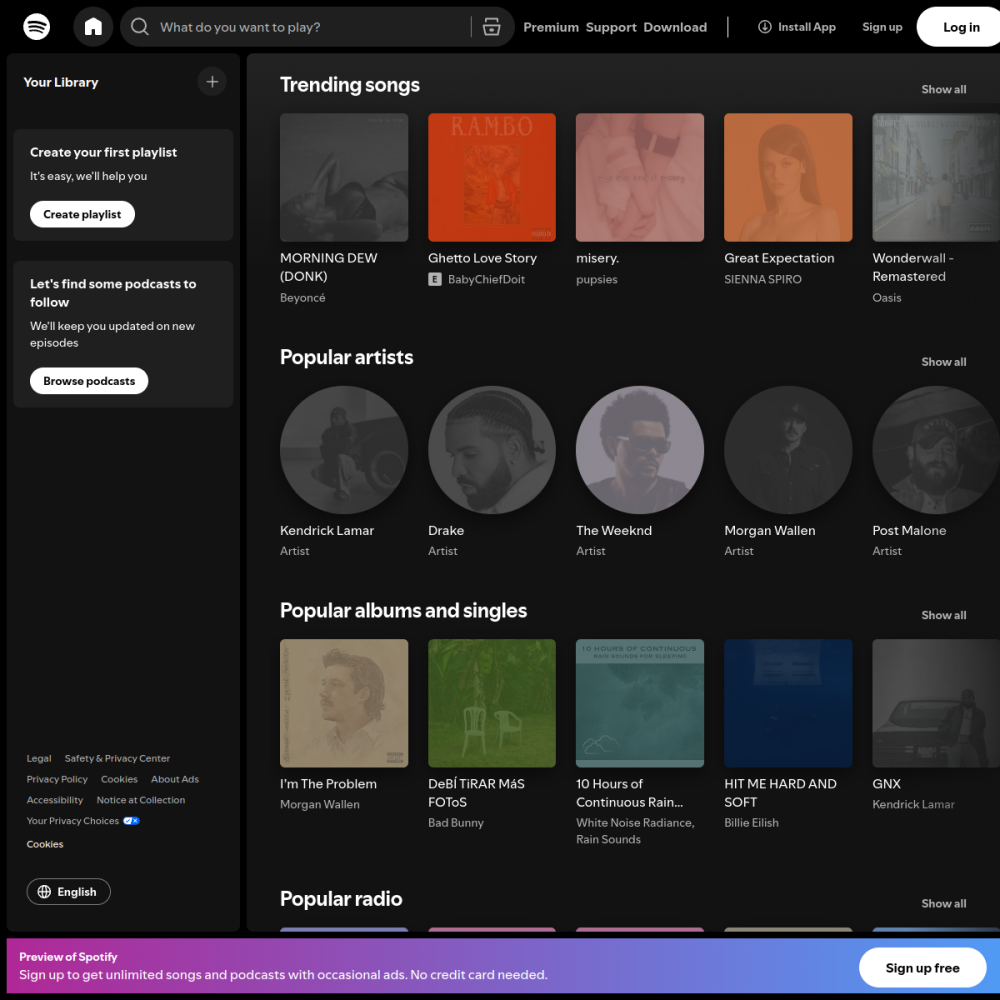The width and height of the screenshot is (1000, 1000).
Task: Click the Sign up free button
Action: coord(922,967)
